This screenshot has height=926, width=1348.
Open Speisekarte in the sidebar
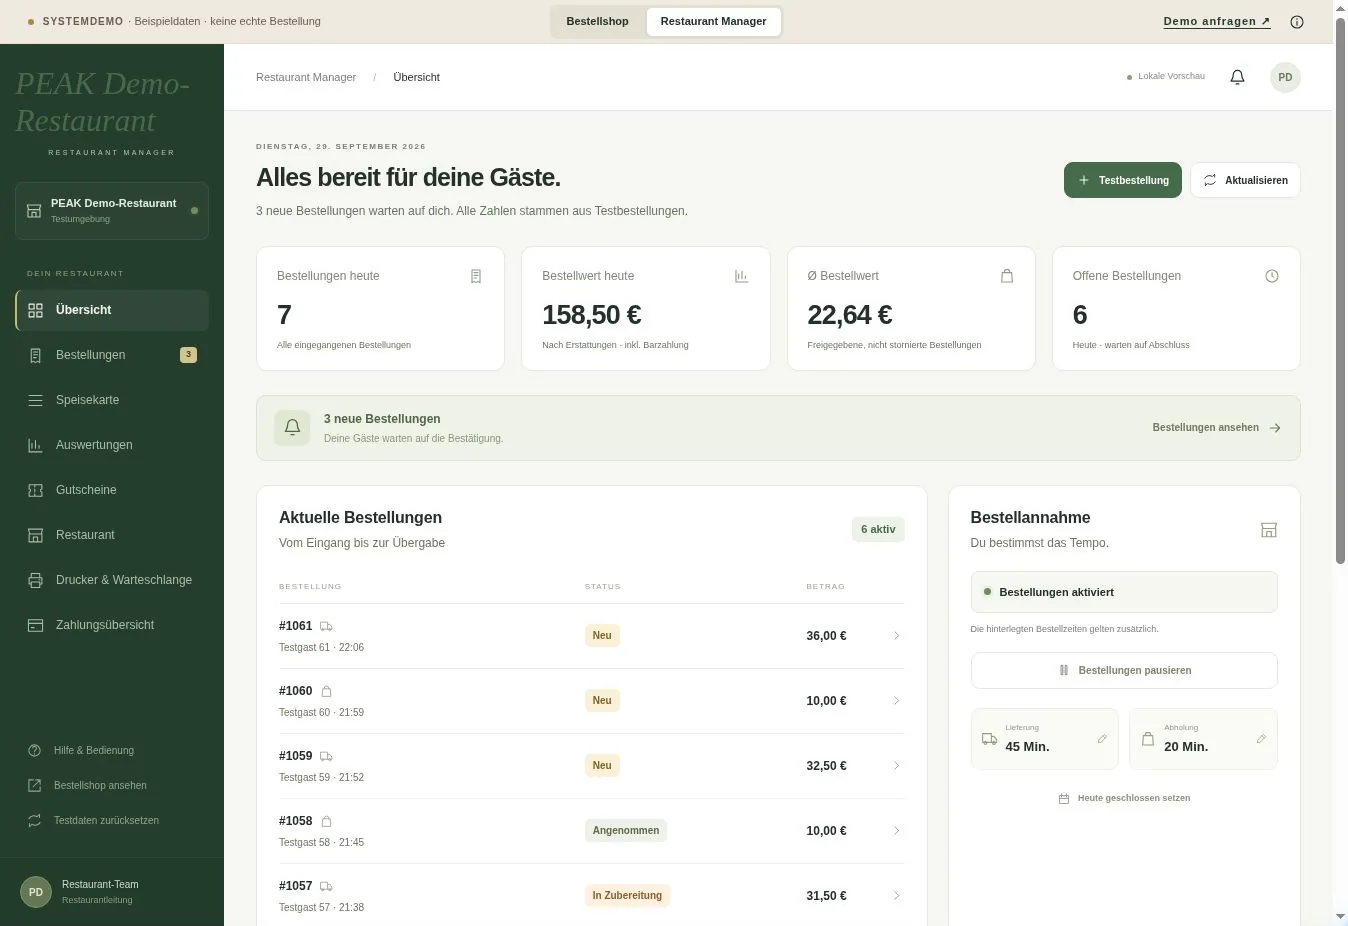click(112, 400)
